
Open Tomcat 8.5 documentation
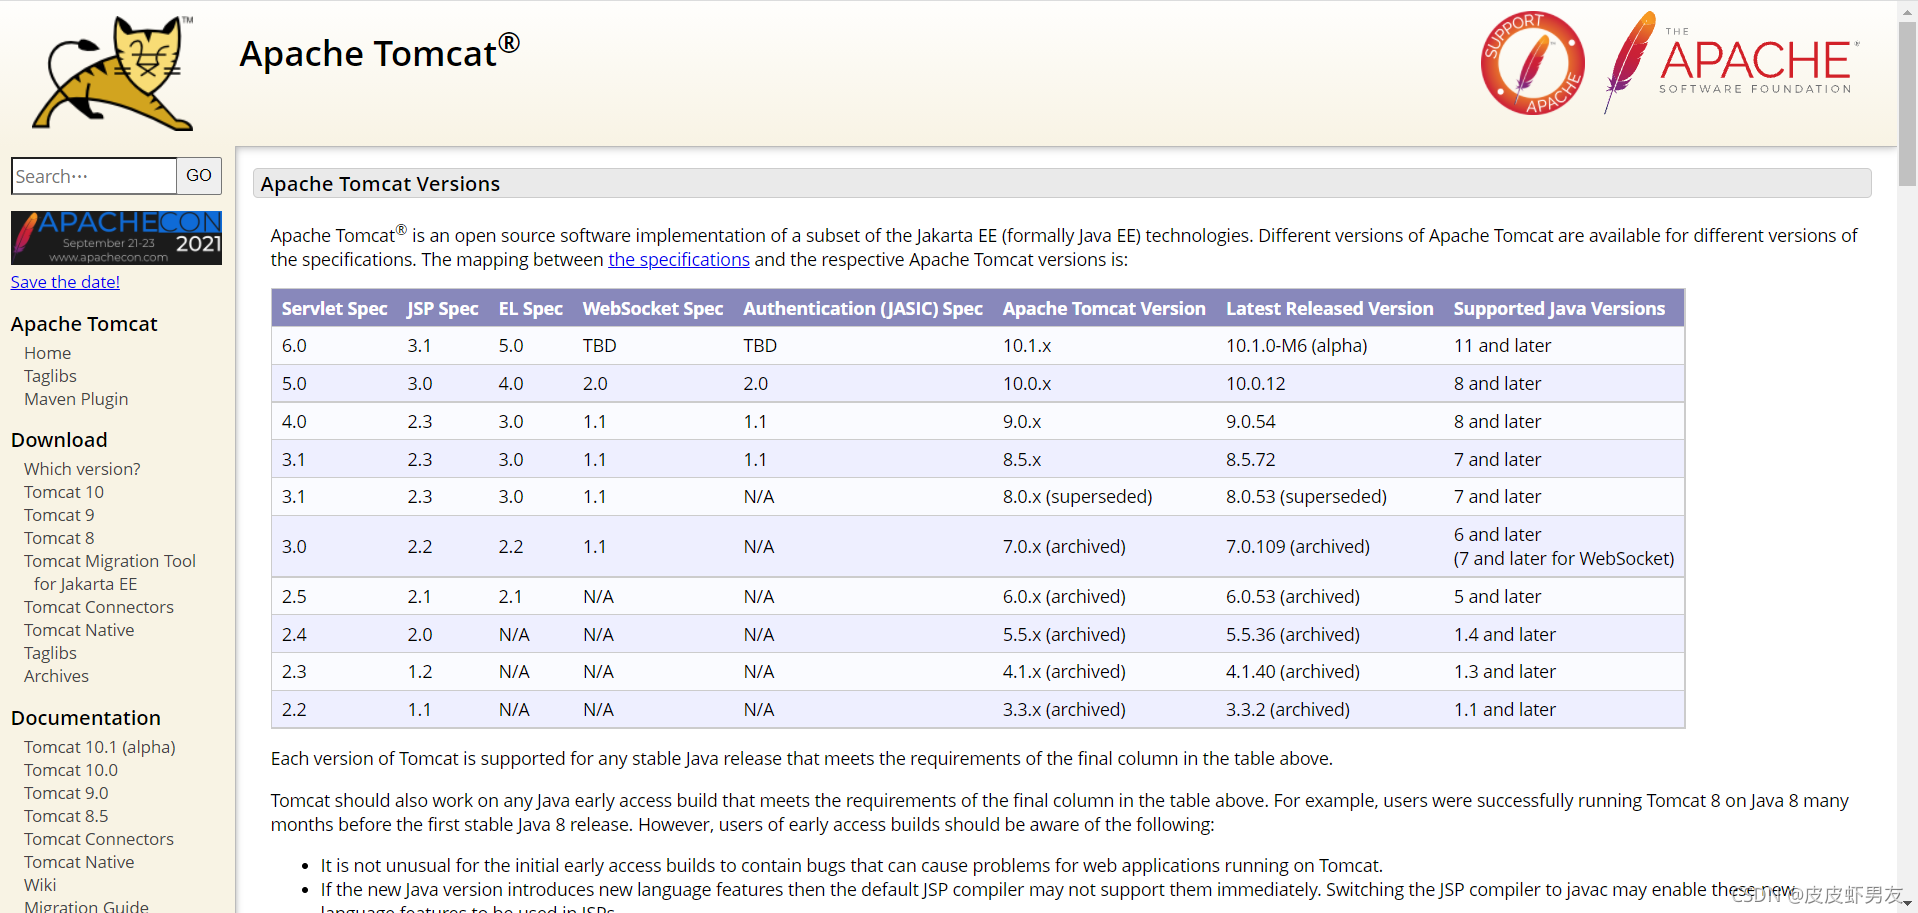(x=66, y=816)
